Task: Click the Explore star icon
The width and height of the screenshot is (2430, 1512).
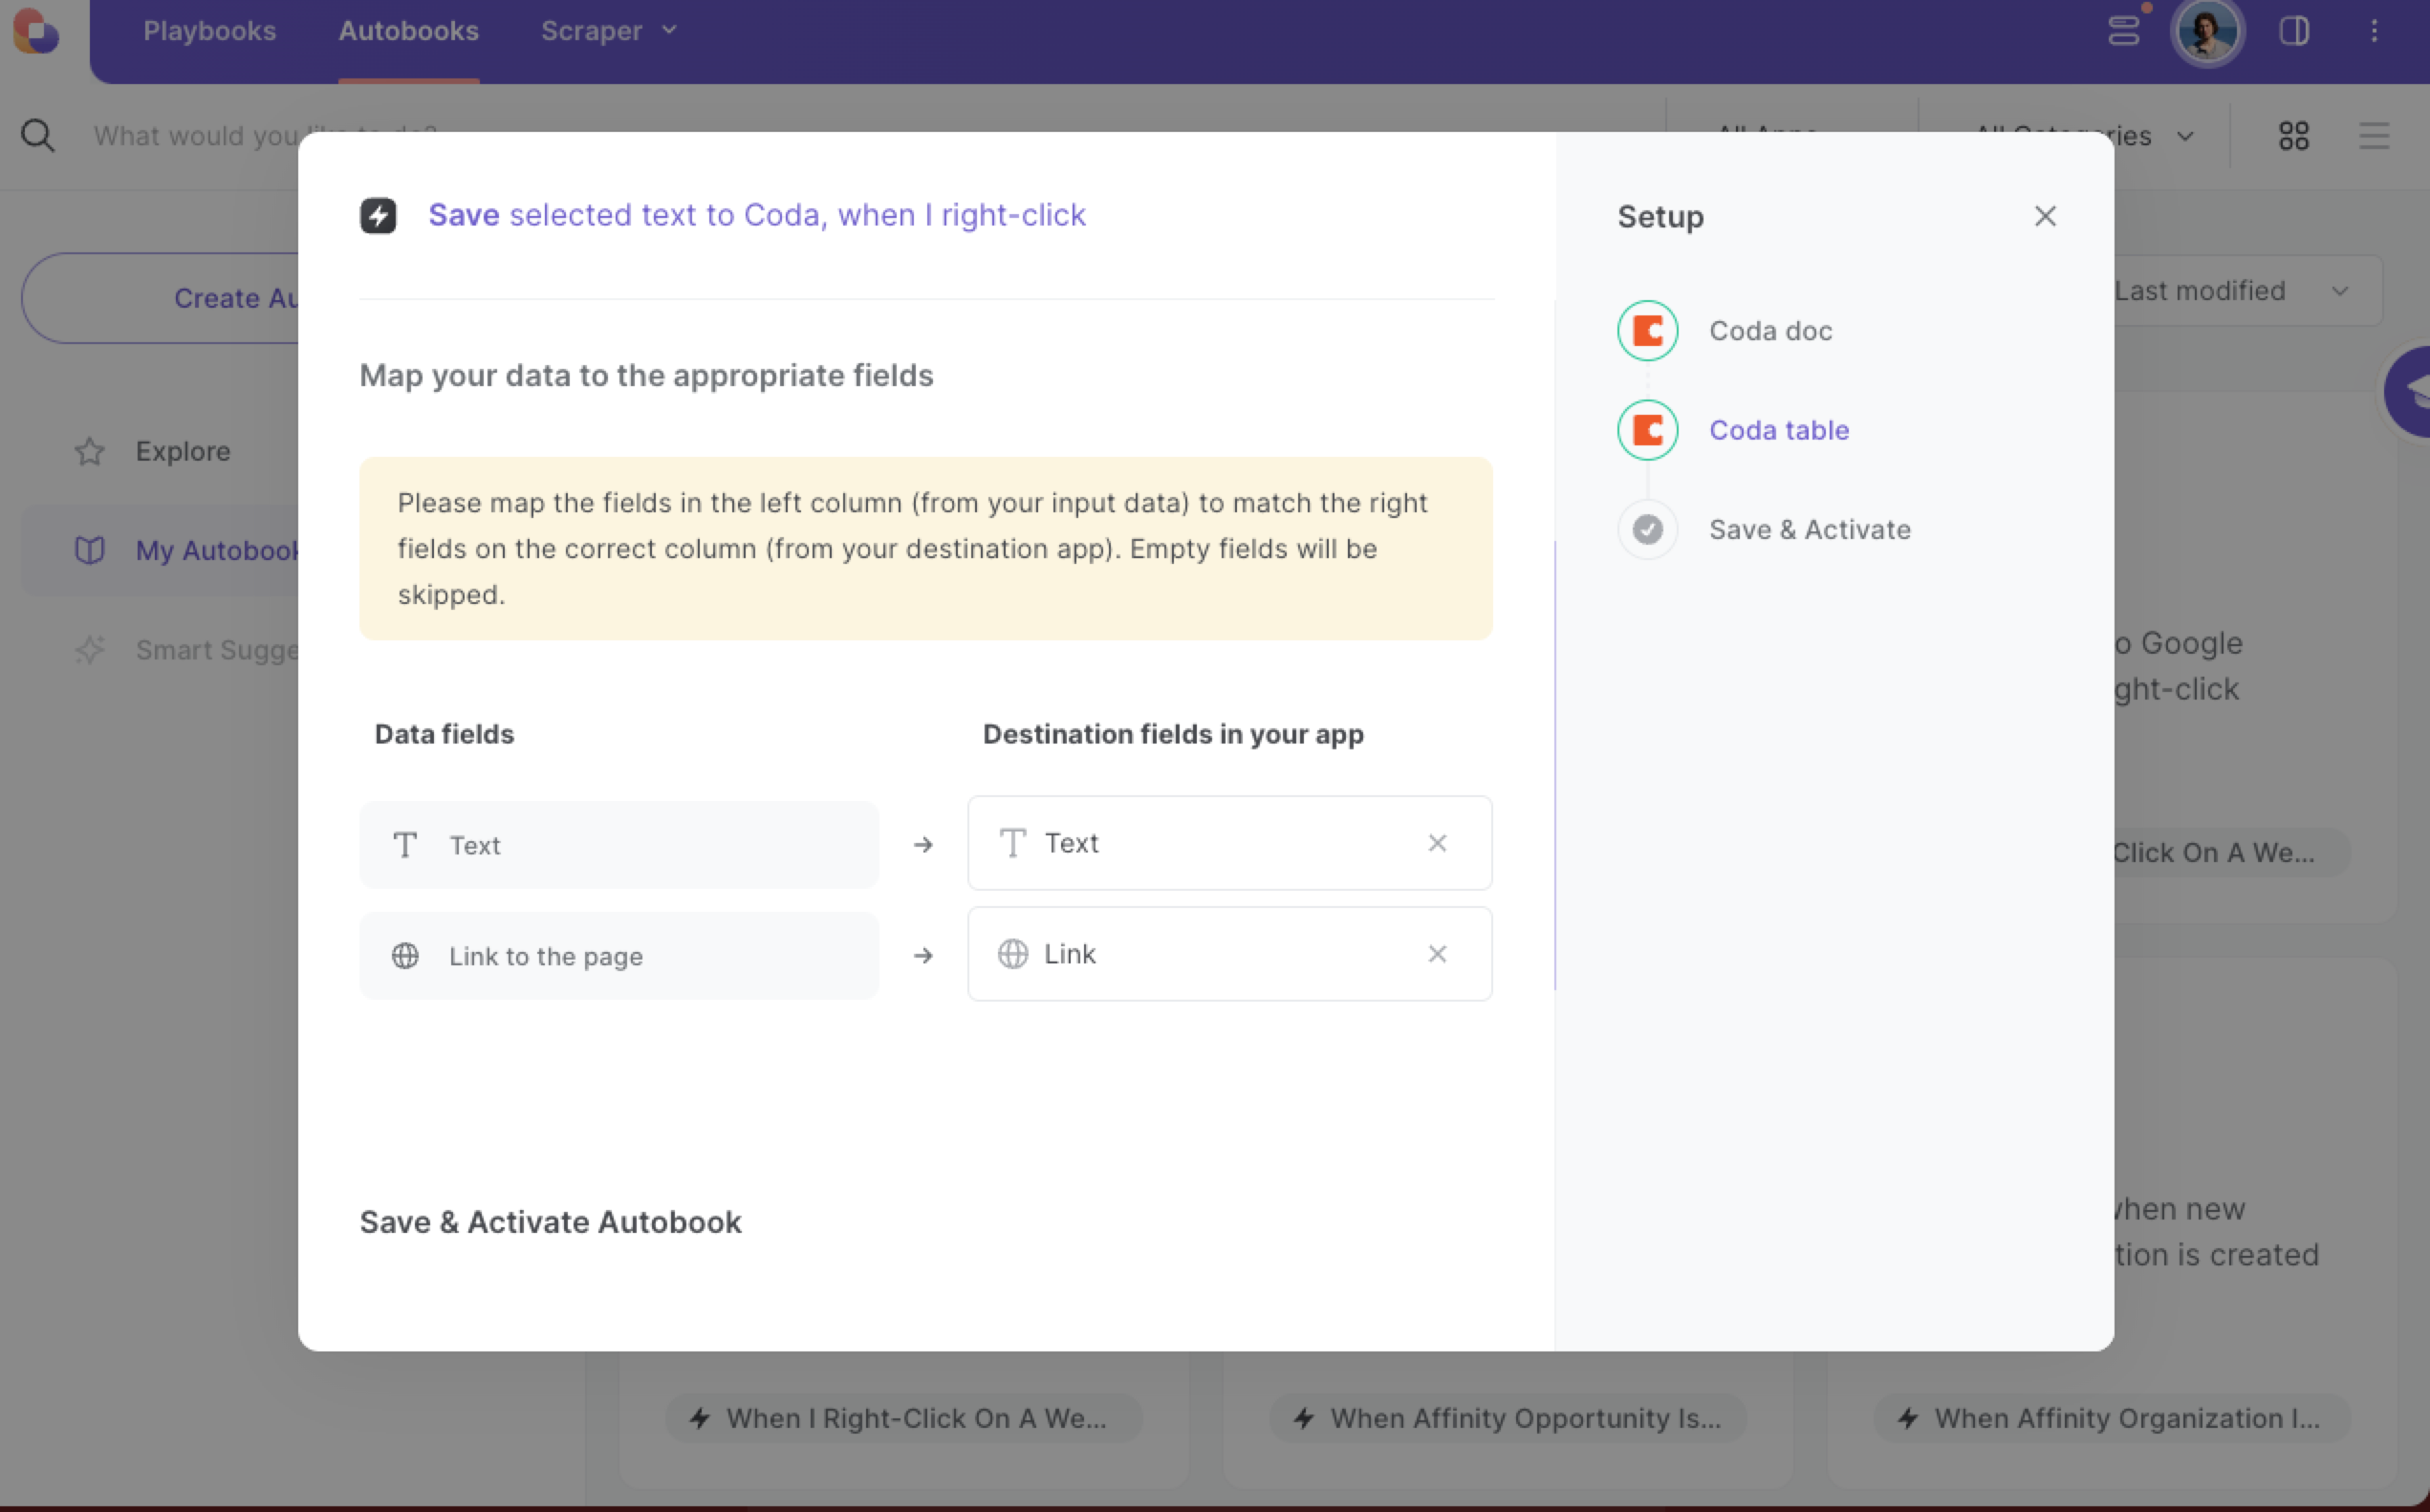Action: [90, 451]
